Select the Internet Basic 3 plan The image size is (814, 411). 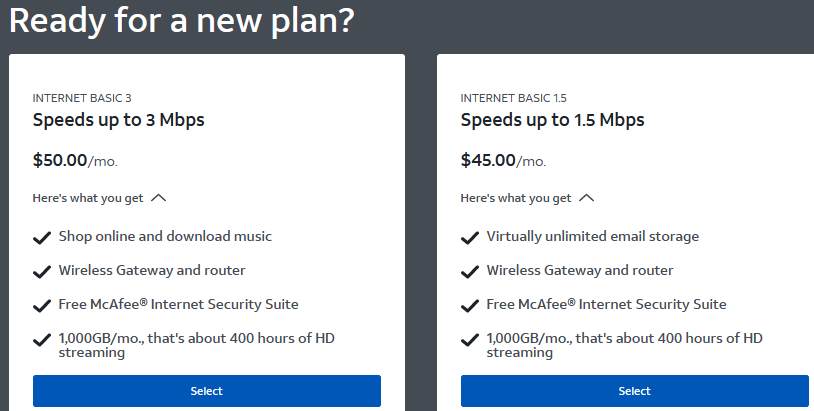point(207,391)
